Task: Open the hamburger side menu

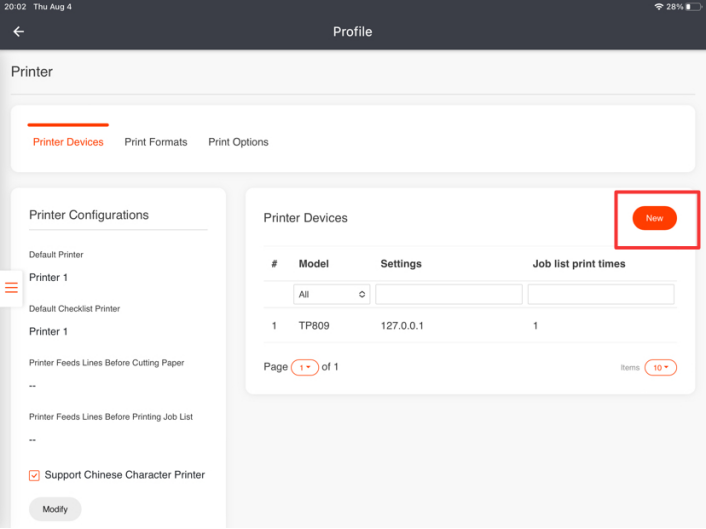Action: pos(12,288)
